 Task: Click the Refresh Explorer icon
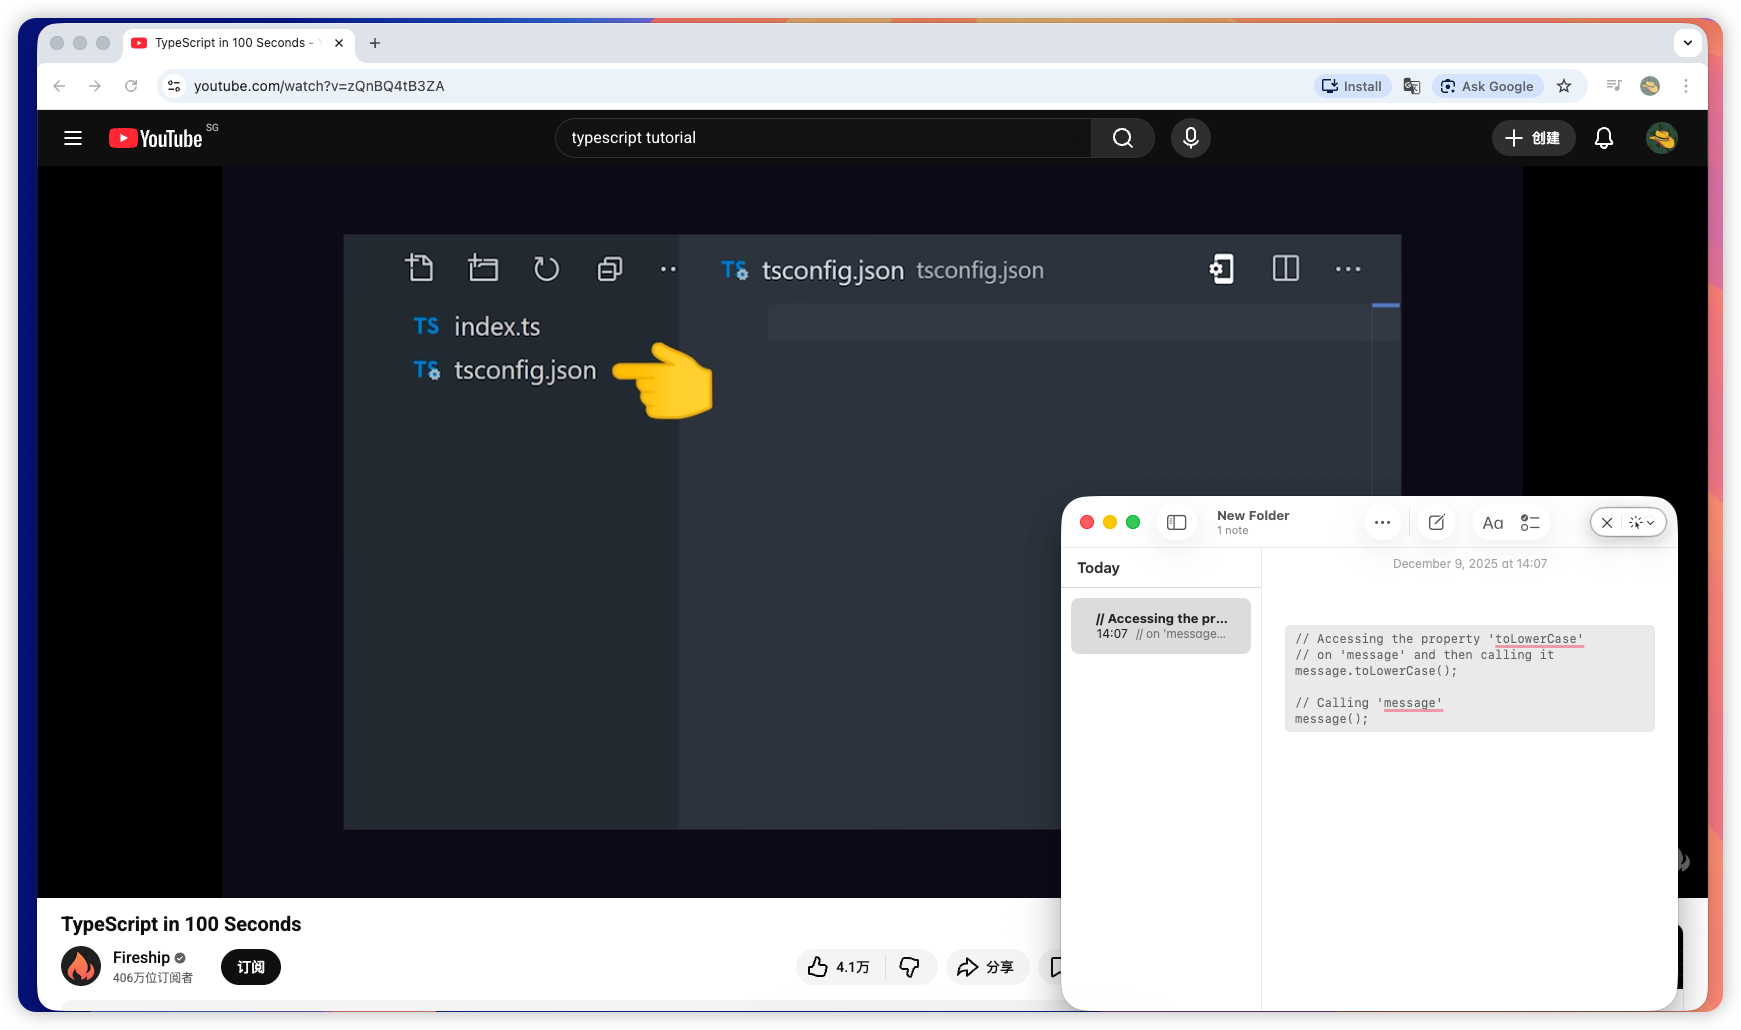pyautogui.click(x=546, y=268)
